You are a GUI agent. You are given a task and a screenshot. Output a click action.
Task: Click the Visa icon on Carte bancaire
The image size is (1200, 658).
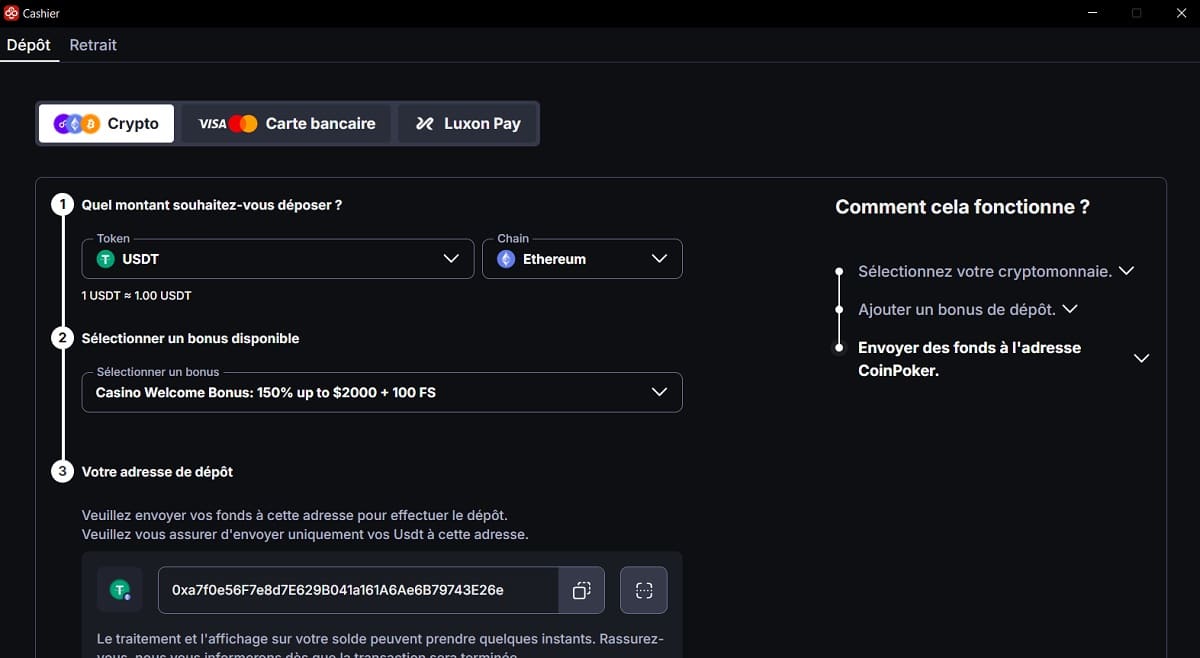[x=212, y=123]
